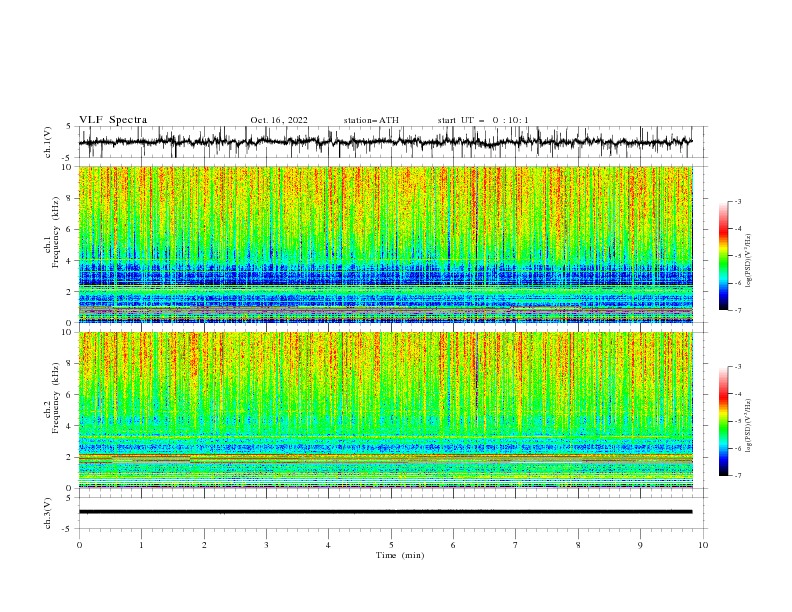Click time axis tick label "10"
This screenshot has width=792, height=612.
[703, 545]
